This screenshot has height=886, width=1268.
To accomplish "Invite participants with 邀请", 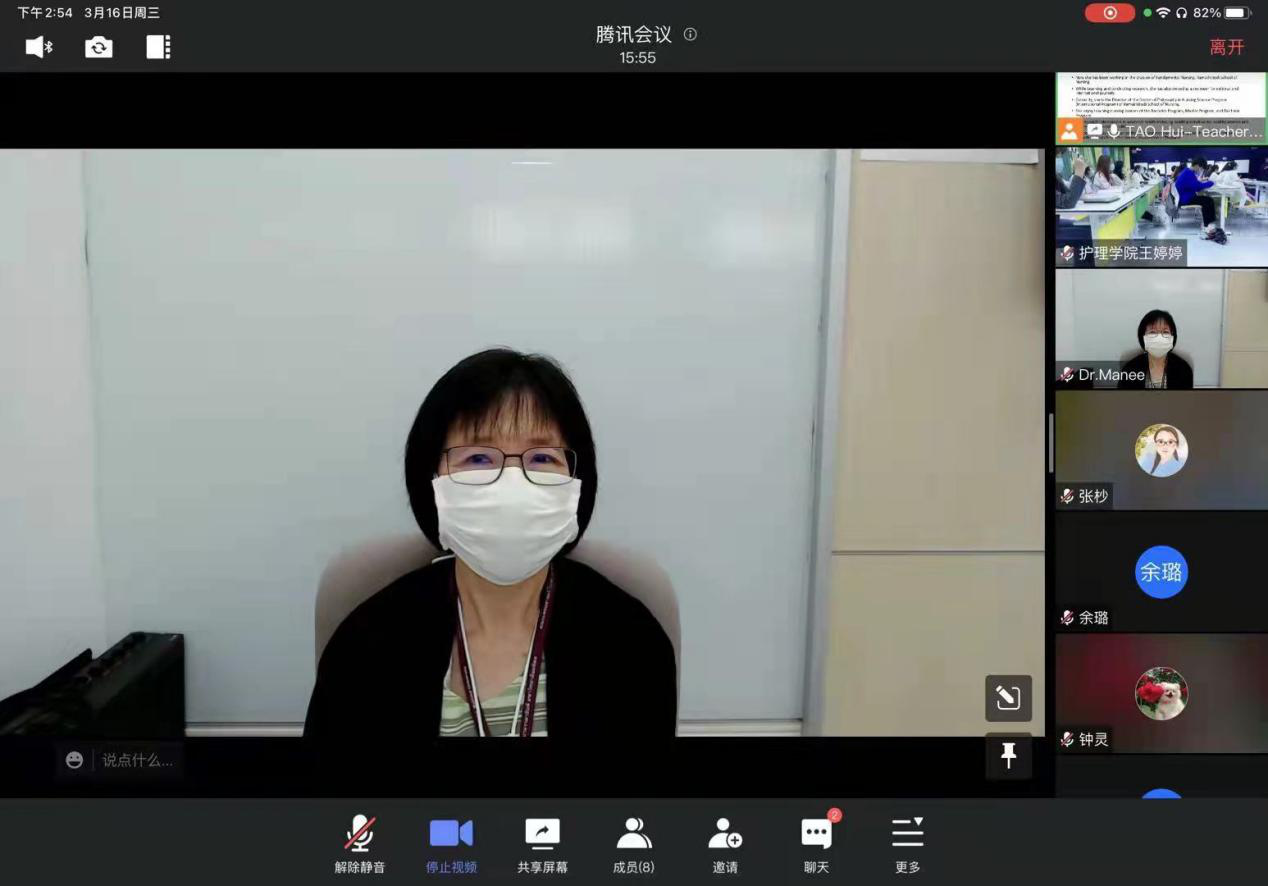I will point(725,846).
